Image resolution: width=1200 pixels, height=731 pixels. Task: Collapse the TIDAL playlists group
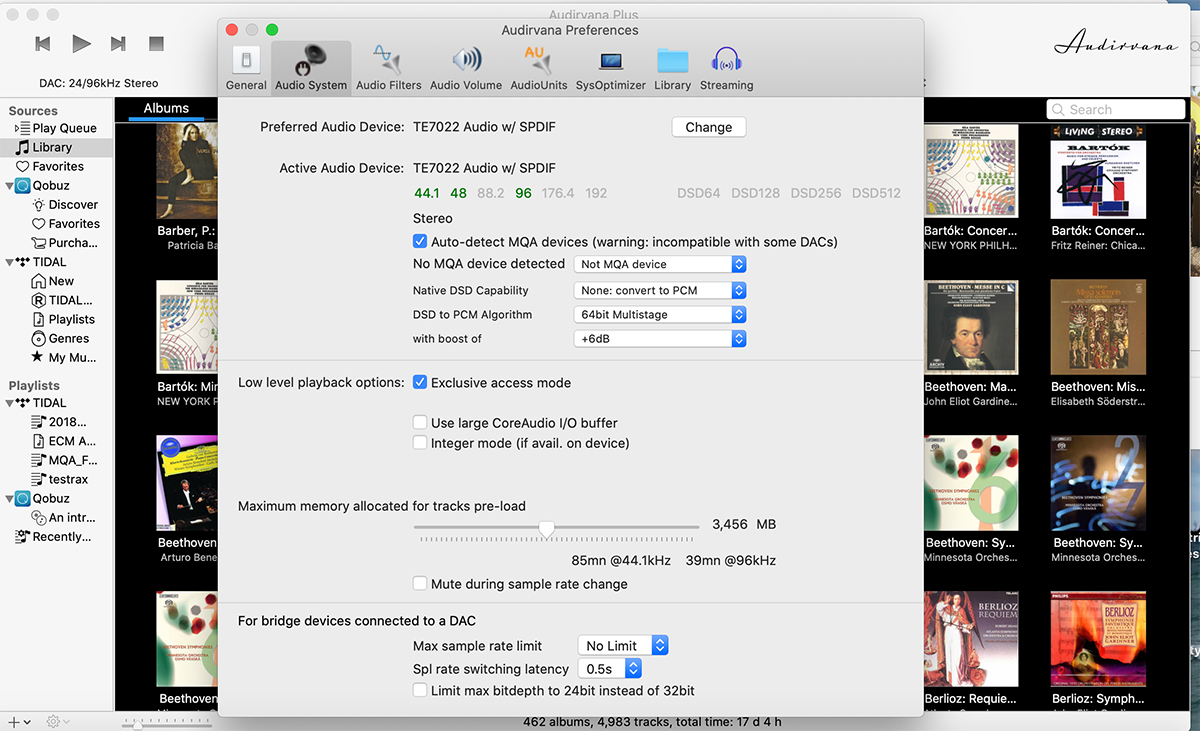tap(9, 403)
